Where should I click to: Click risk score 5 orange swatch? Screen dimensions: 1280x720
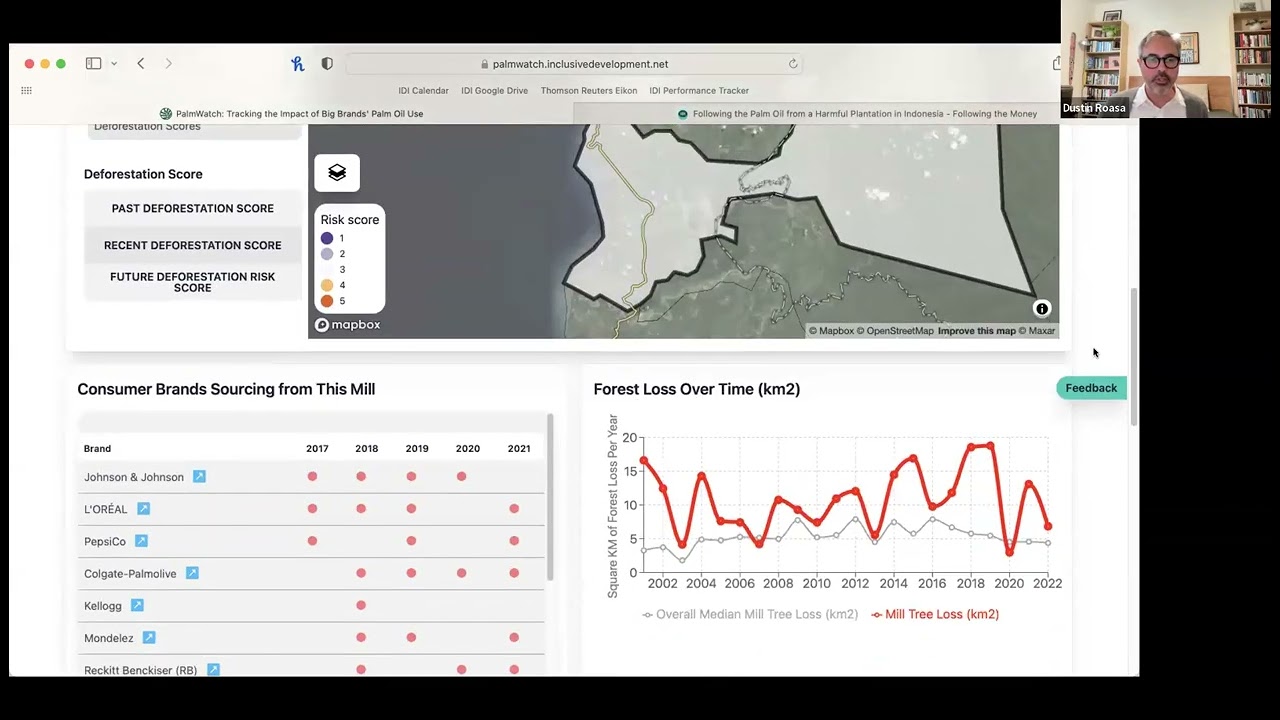[327, 301]
